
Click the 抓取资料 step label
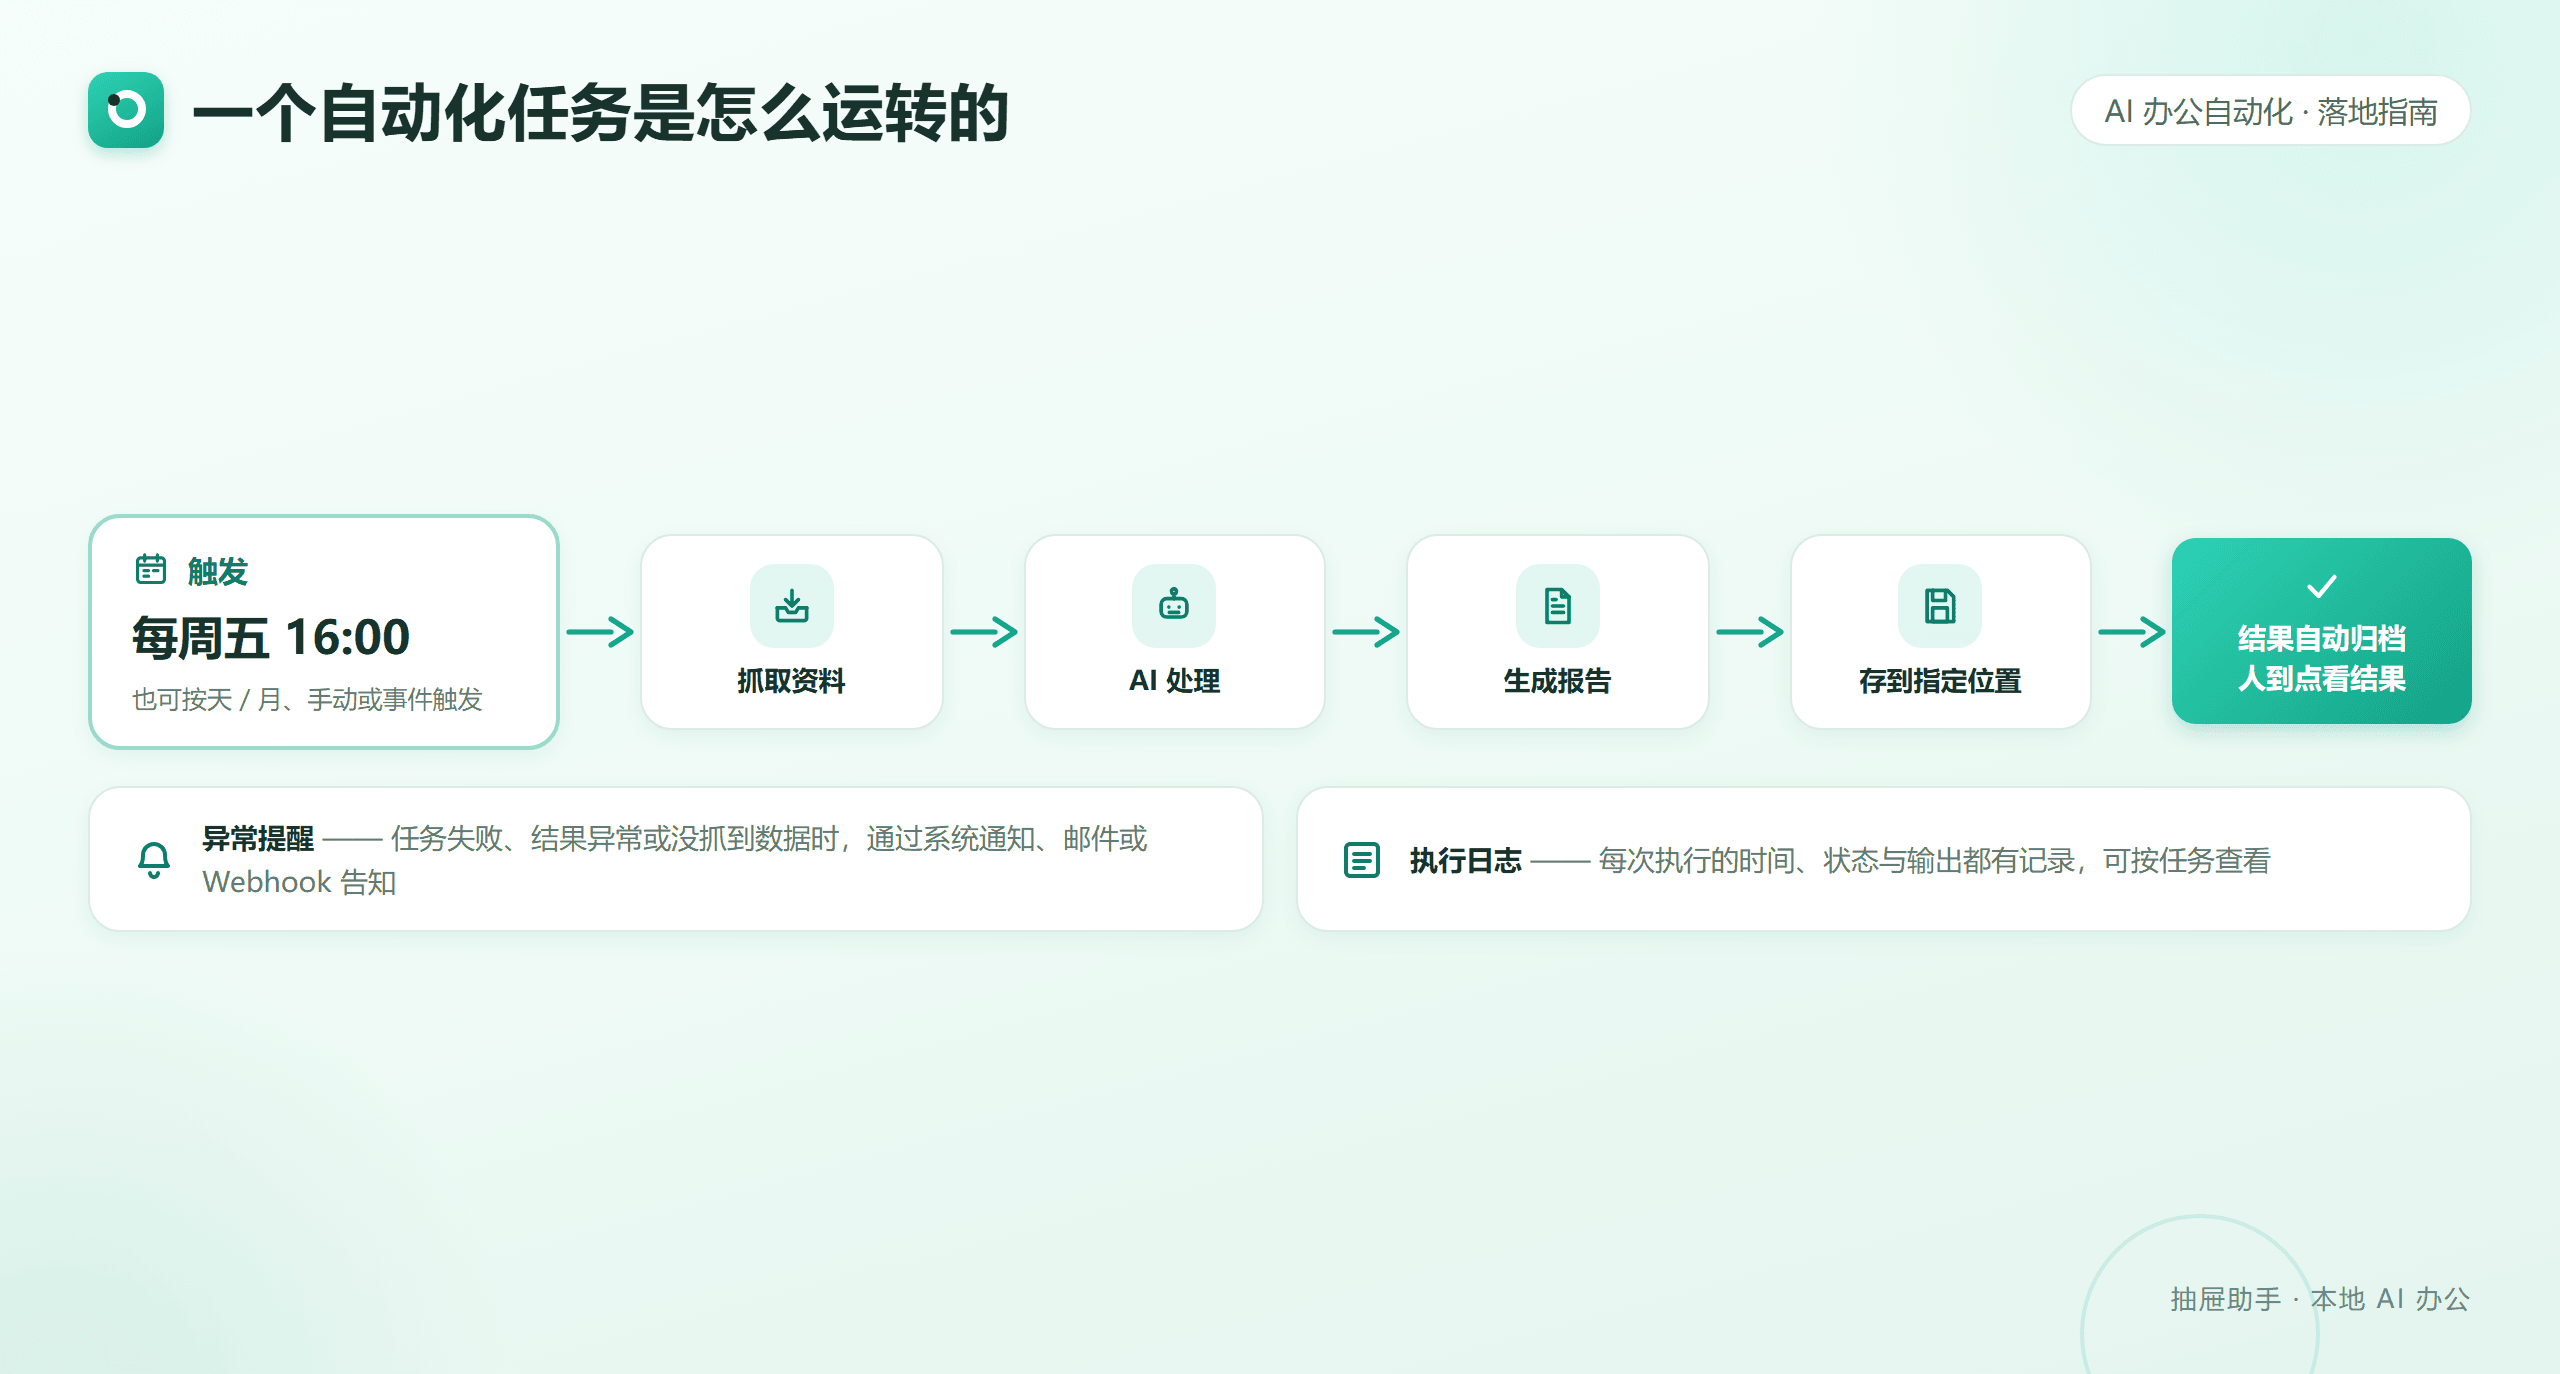[x=791, y=681]
